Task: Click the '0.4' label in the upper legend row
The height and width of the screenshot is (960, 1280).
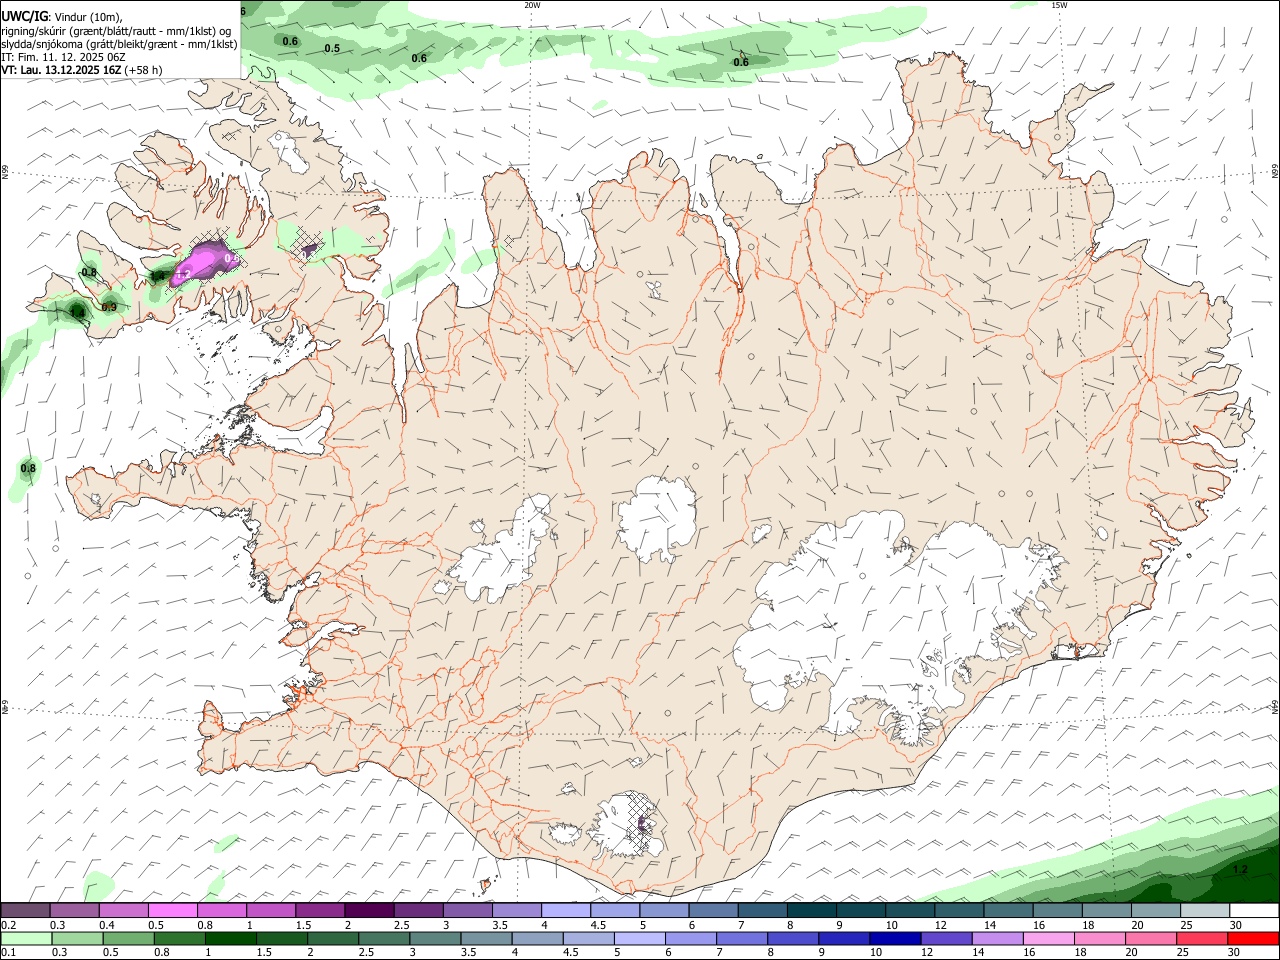Action: coord(107,925)
